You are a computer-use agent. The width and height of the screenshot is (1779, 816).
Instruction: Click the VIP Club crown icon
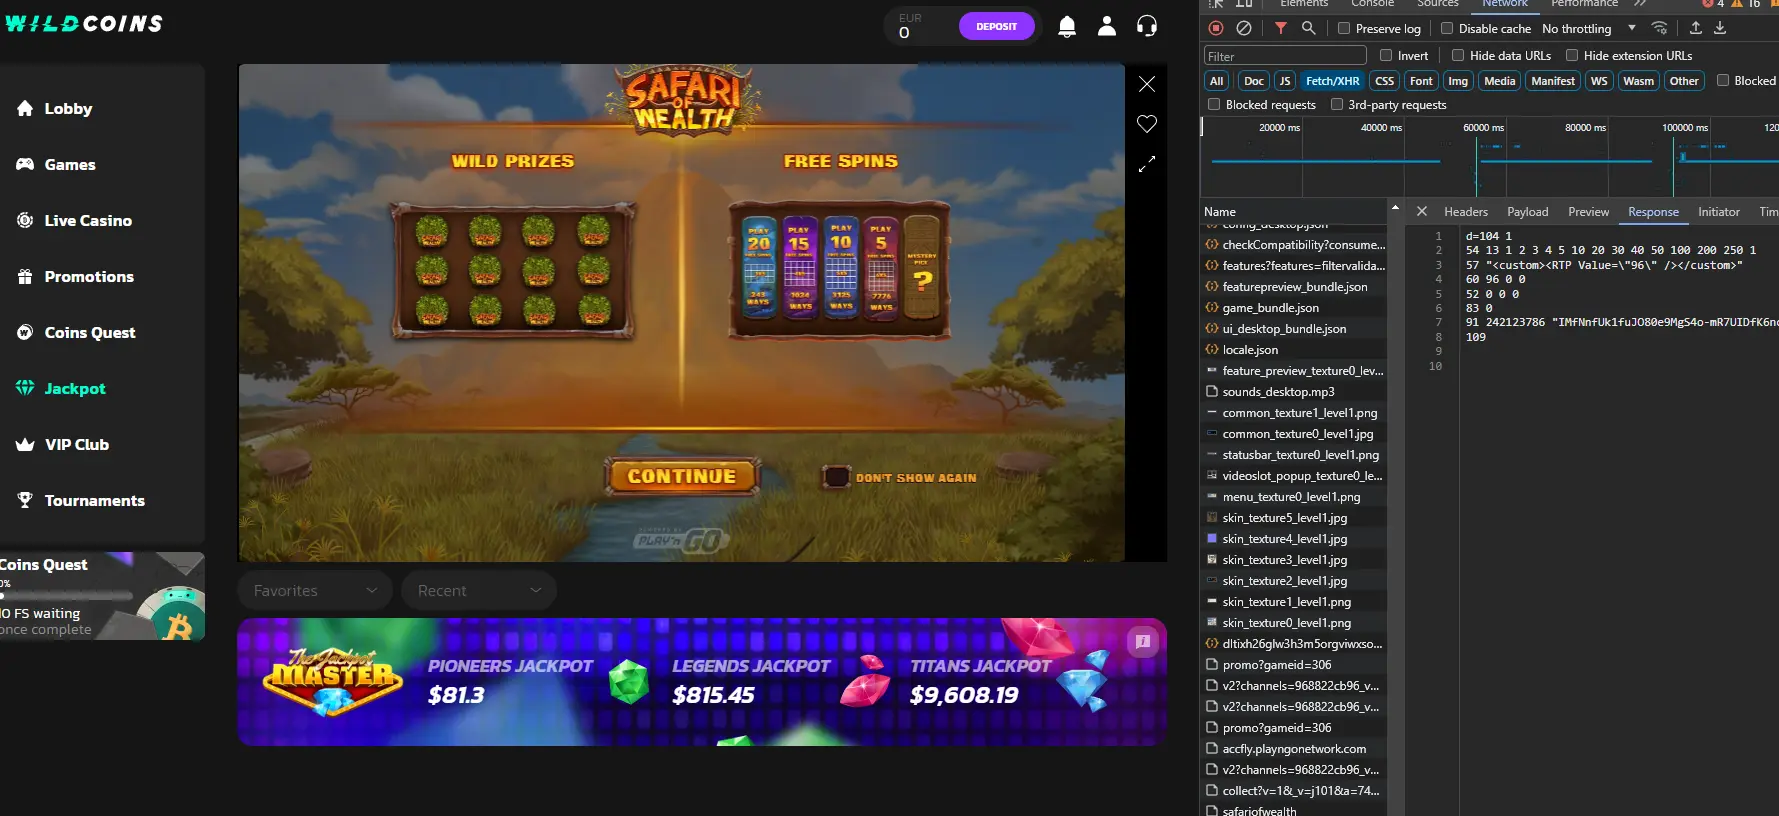pyautogui.click(x=25, y=444)
